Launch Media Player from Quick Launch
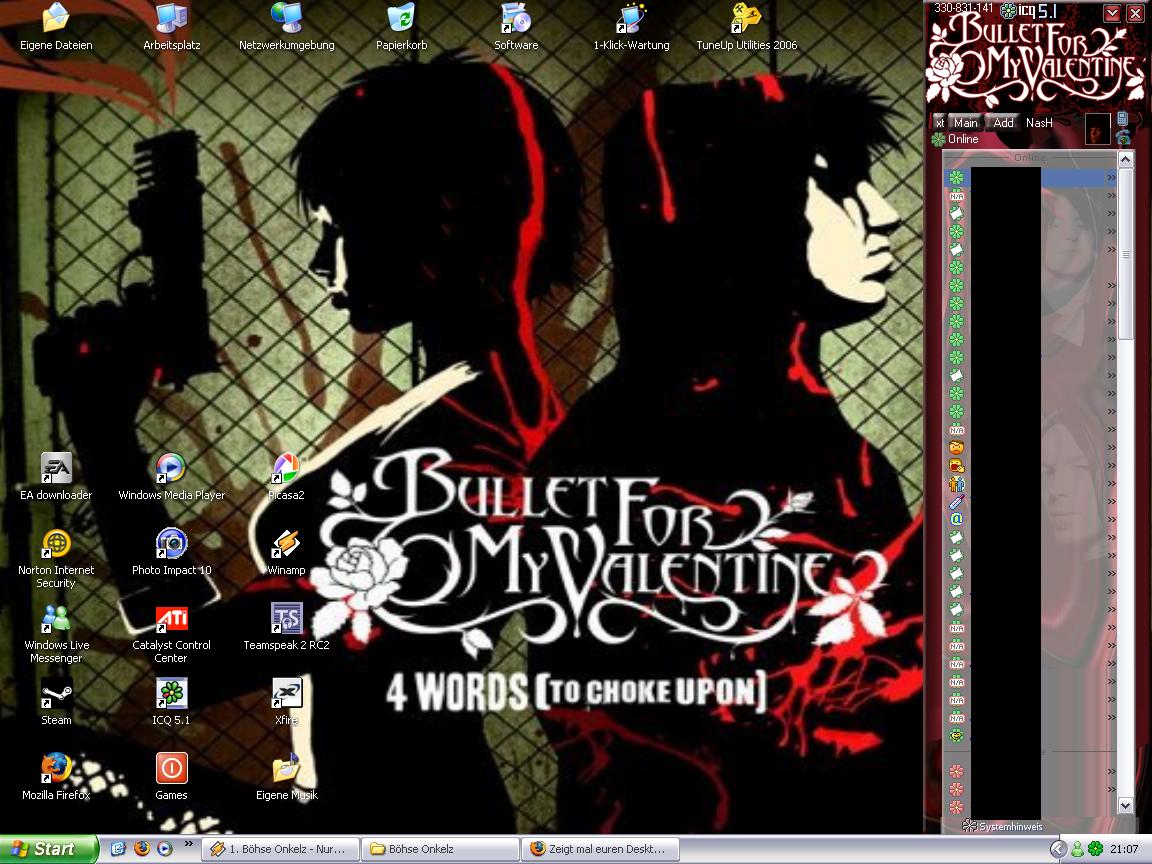The width and height of the screenshot is (1152, 864). click(165, 849)
